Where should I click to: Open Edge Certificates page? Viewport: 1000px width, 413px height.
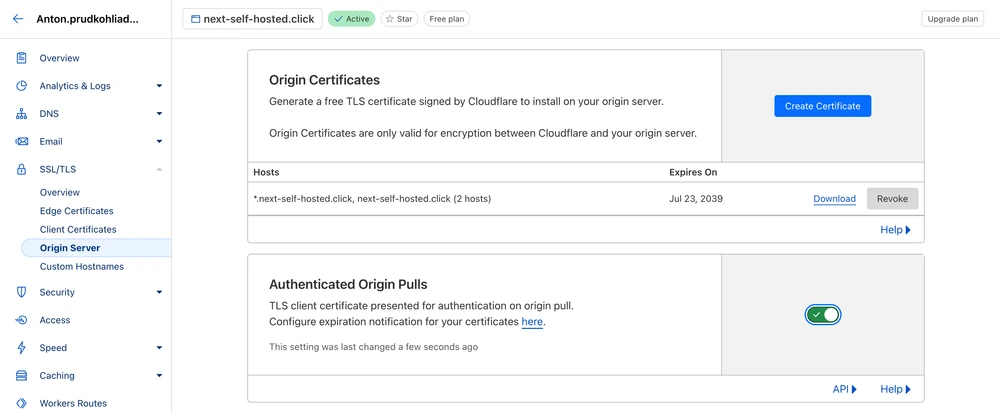(x=76, y=211)
